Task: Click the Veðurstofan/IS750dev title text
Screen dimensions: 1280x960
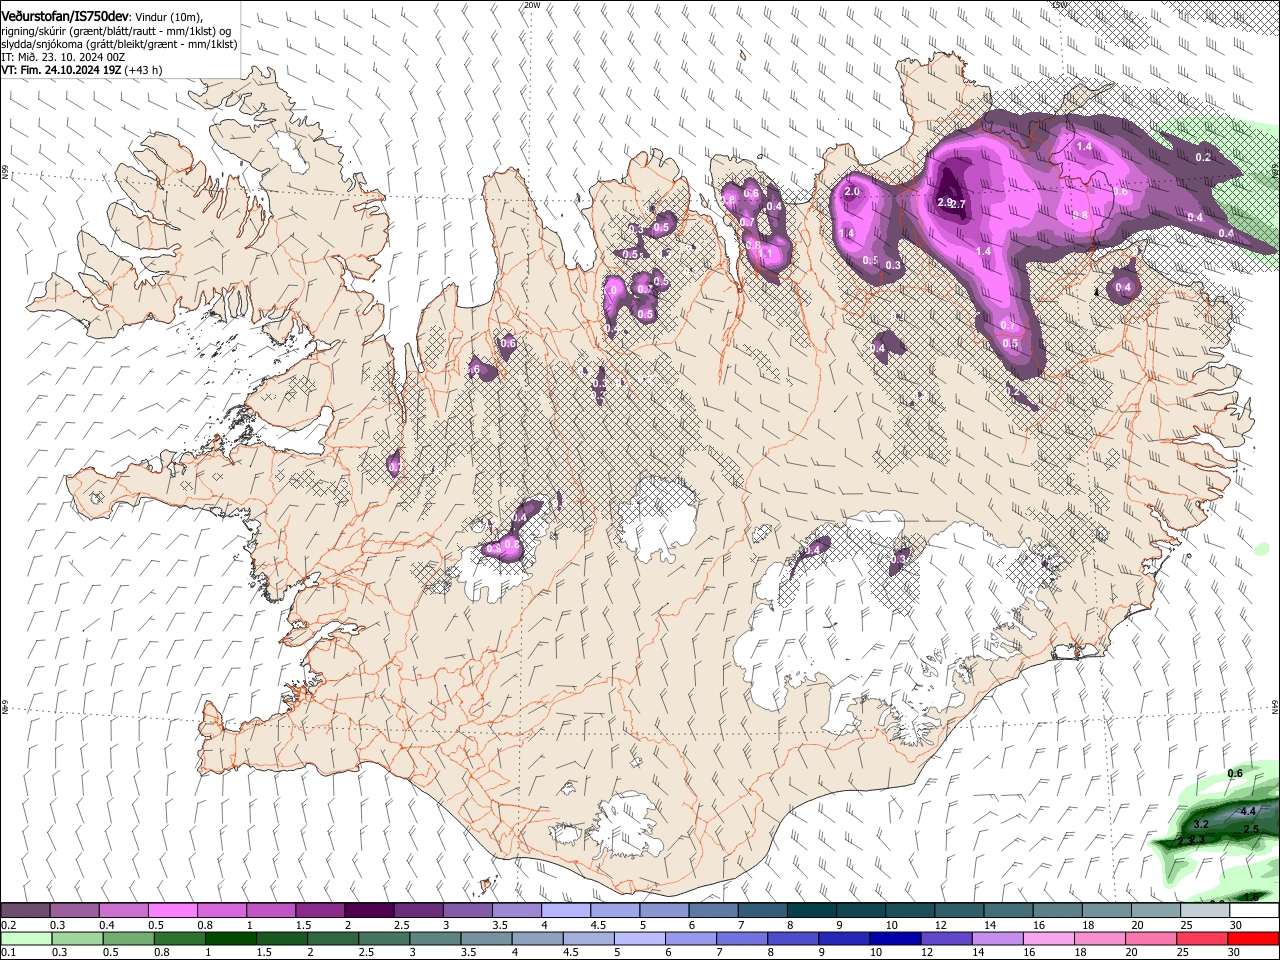Action: click(66, 17)
